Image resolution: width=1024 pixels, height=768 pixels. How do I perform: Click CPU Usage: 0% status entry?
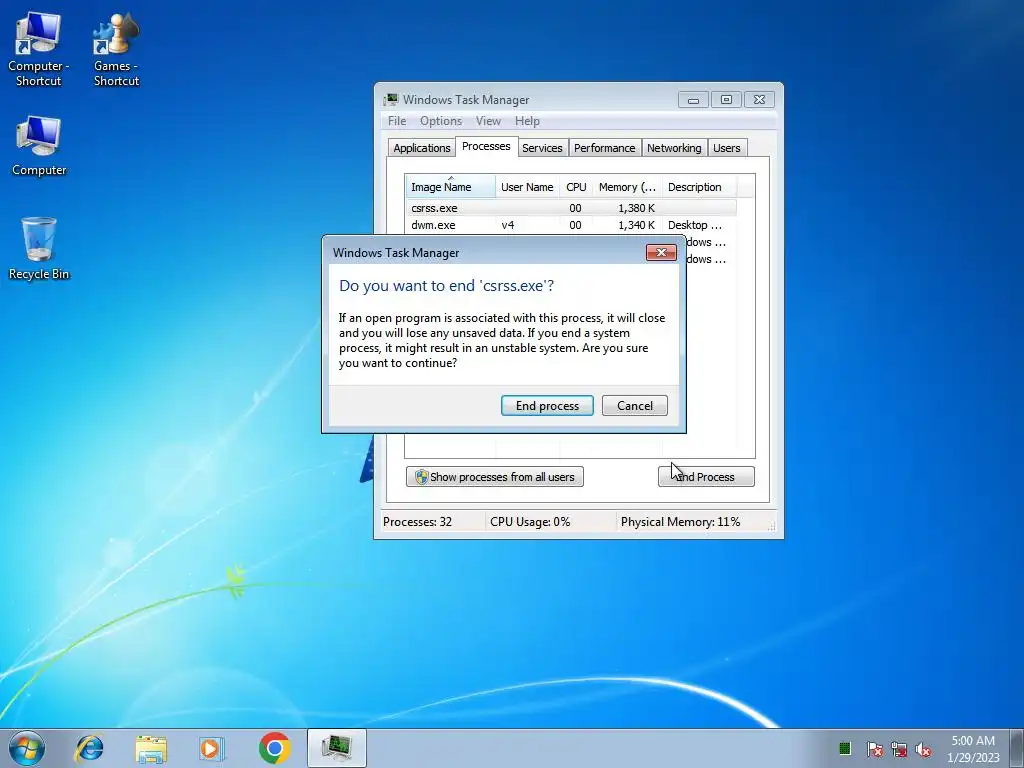coord(530,522)
